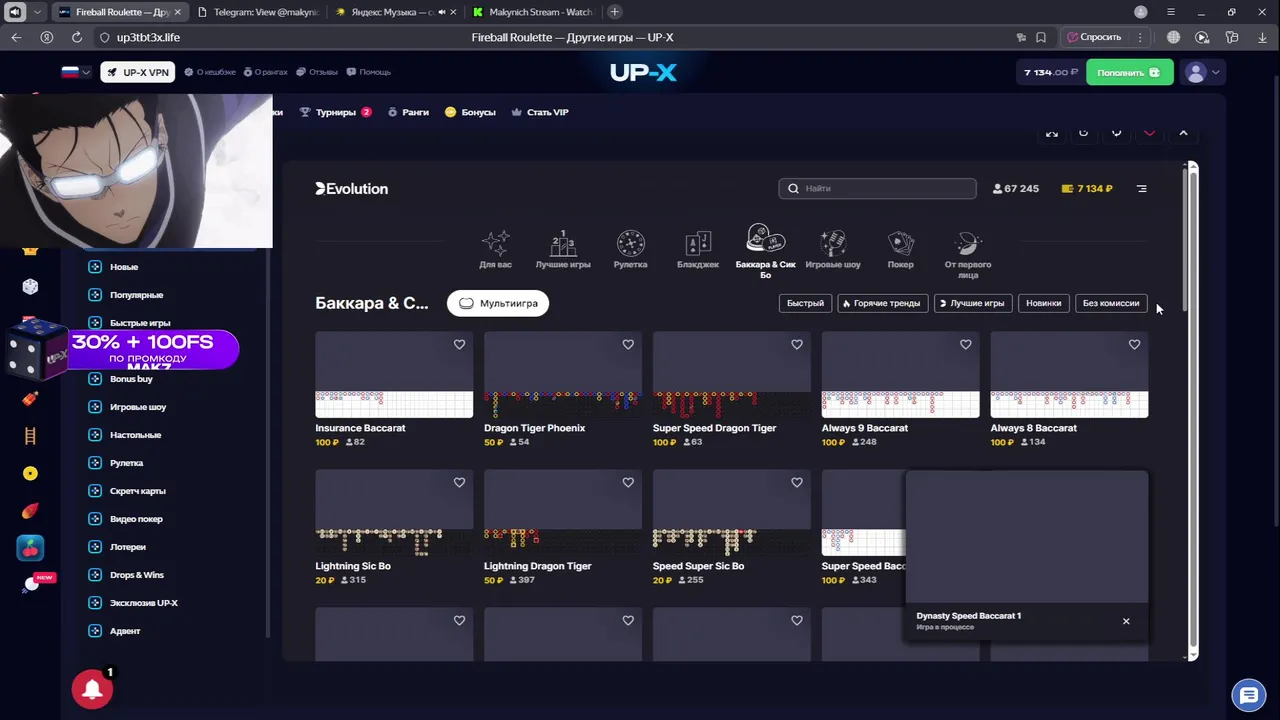Select the 'Рулетка' roulette wheel category
The height and width of the screenshot is (720, 1280).
click(631, 249)
